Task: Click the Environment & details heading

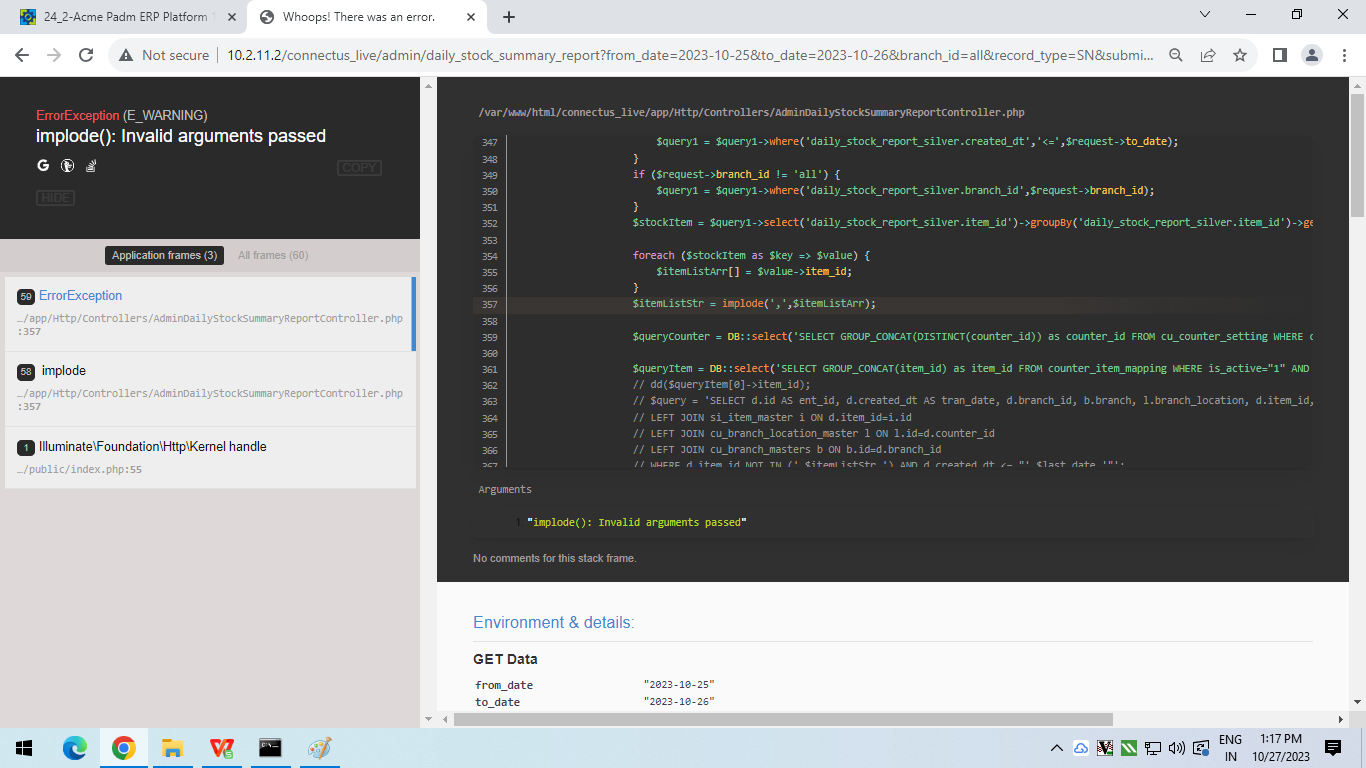Action: point(554,623)
